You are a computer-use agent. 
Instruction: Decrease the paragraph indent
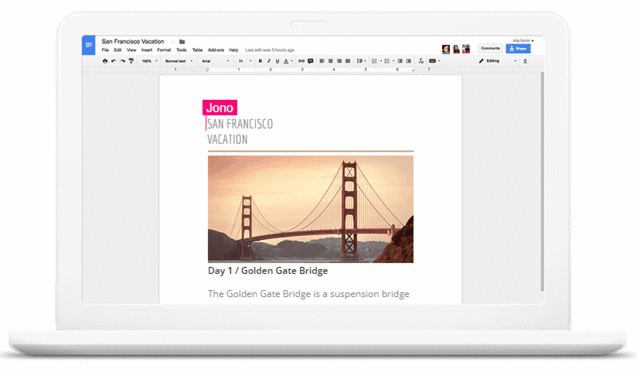click(400, 61)
